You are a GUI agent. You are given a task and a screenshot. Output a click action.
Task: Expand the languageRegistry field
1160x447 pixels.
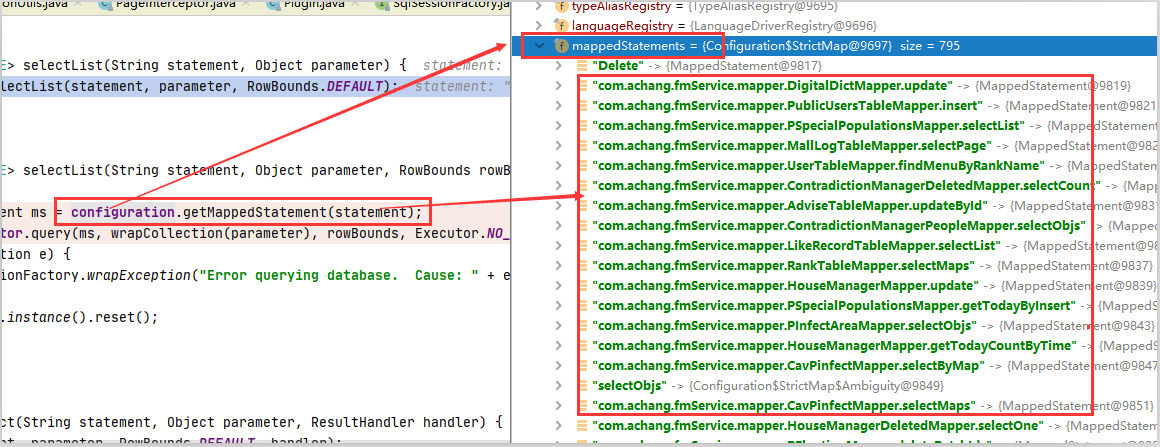539,26
